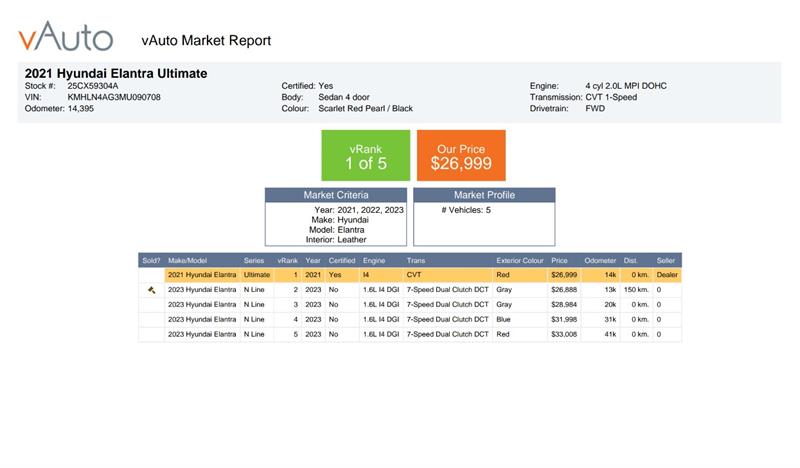Image resolution: width=800 pixels, height=468 pixels.
Task: Click the Seller column header
Action: (x=666, y=260)
